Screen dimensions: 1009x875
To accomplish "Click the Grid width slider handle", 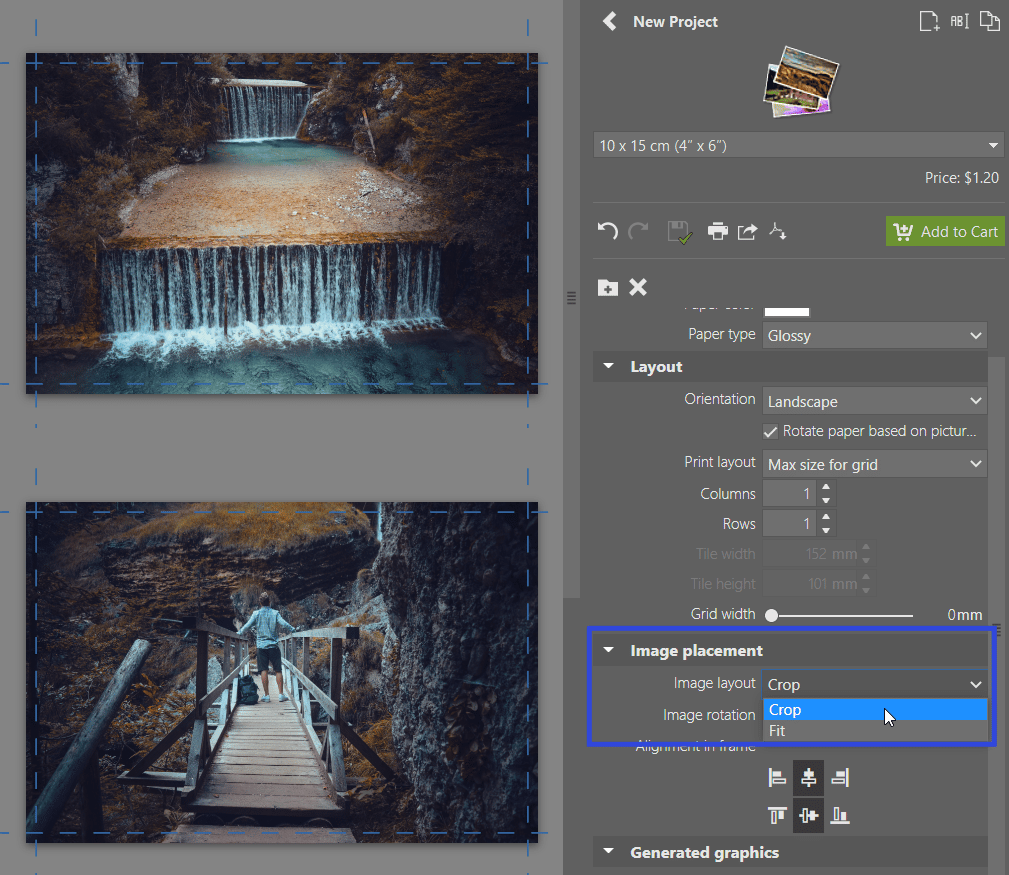I will pos(771,615).
